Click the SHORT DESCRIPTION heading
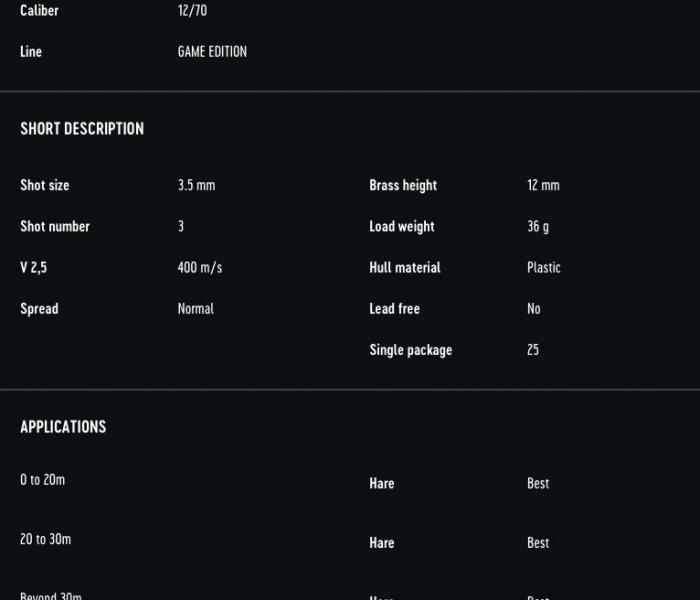This screenshot has width=700, height=600. pos(82,129)
